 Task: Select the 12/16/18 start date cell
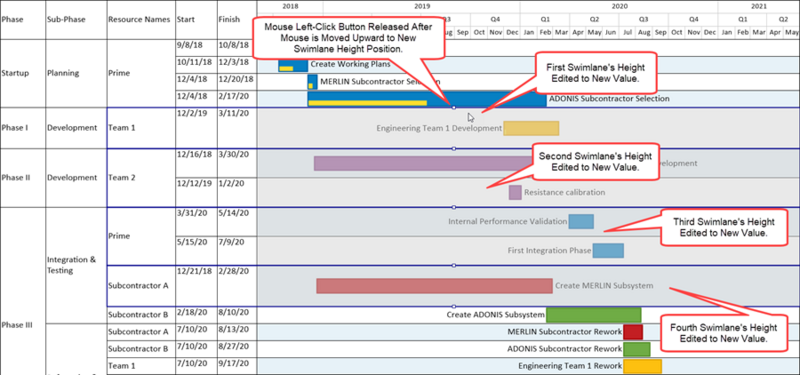pyautogui.click(x=196, y=163)
